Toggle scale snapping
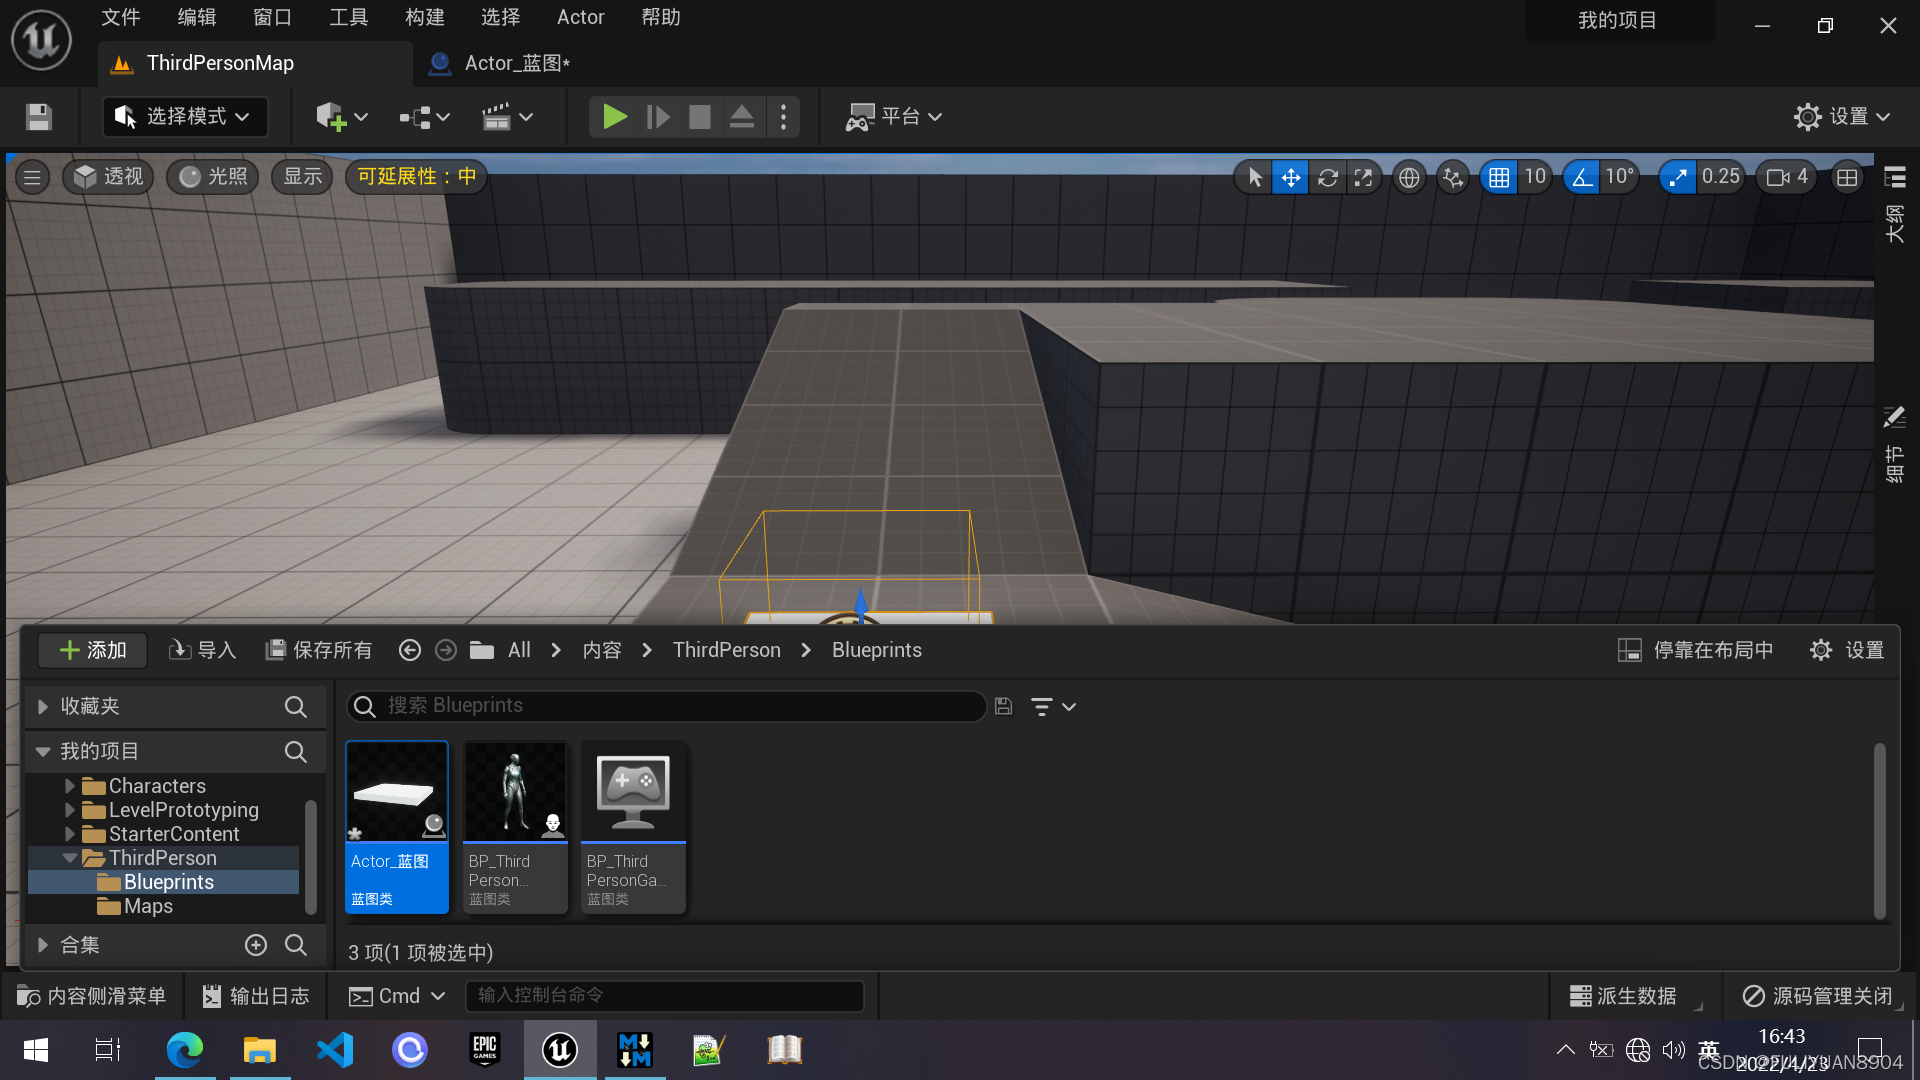This screenshot has width=1920, height=1080. [1677, 178]
